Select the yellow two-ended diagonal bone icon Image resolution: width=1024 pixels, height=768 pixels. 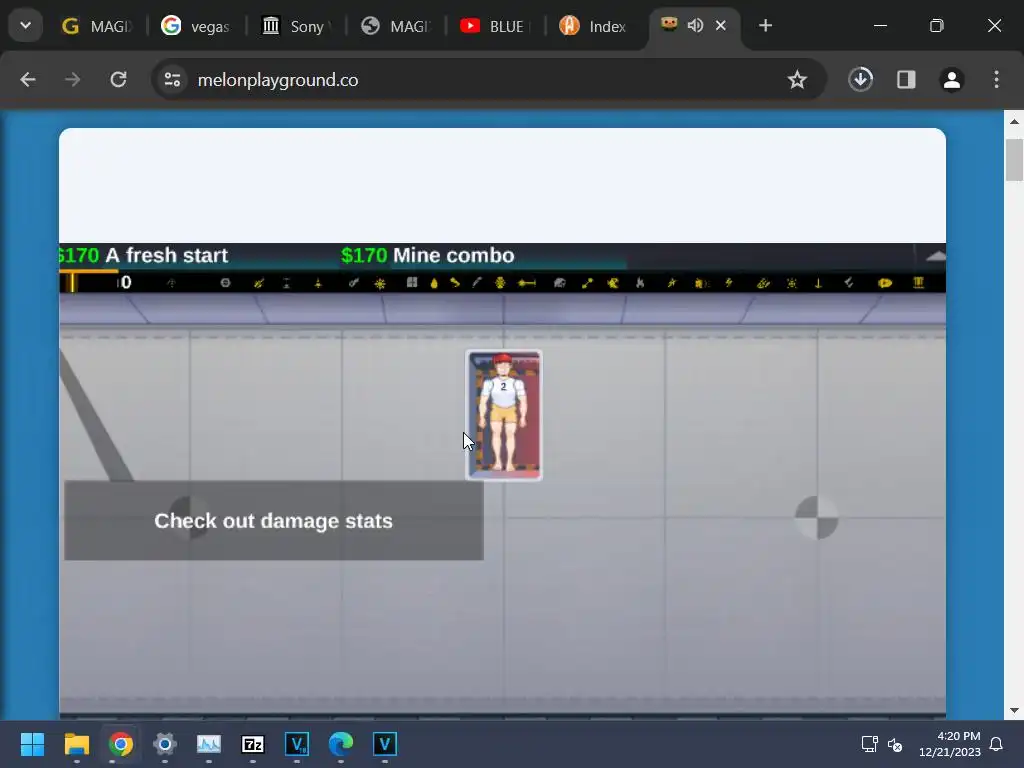click(x=587, y=283)
